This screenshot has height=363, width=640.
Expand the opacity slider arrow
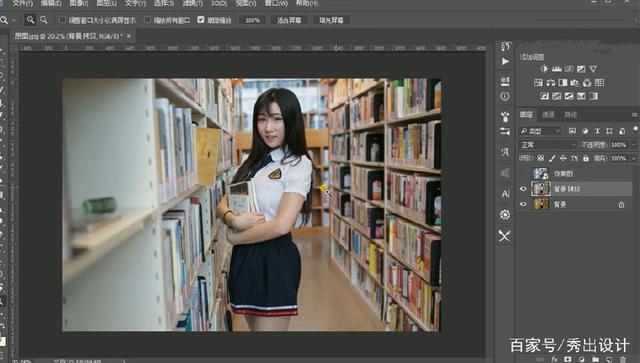pyautogui.click(x=634, y=145)
